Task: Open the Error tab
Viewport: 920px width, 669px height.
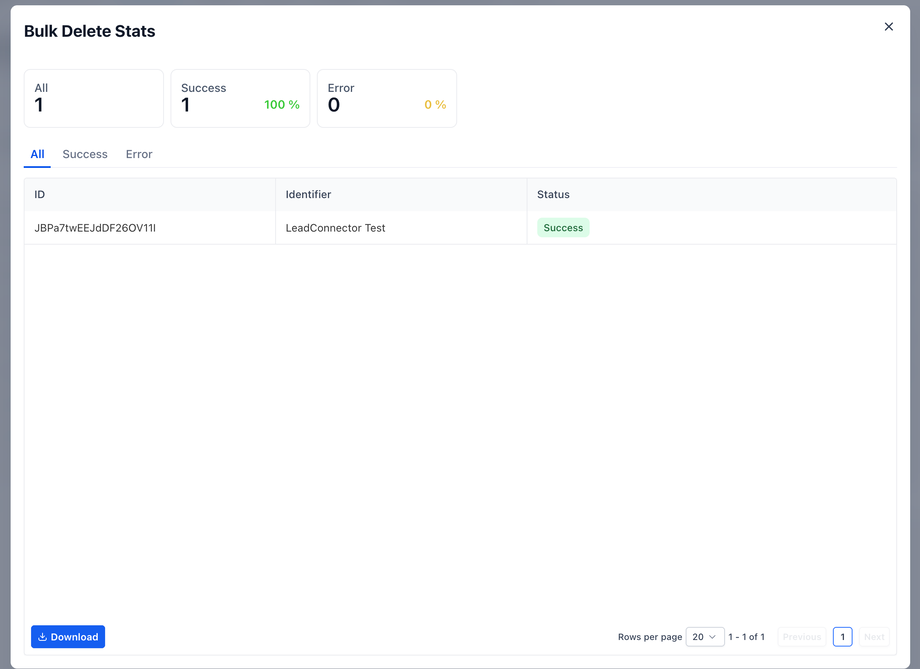Action: (x=139, y=154)
